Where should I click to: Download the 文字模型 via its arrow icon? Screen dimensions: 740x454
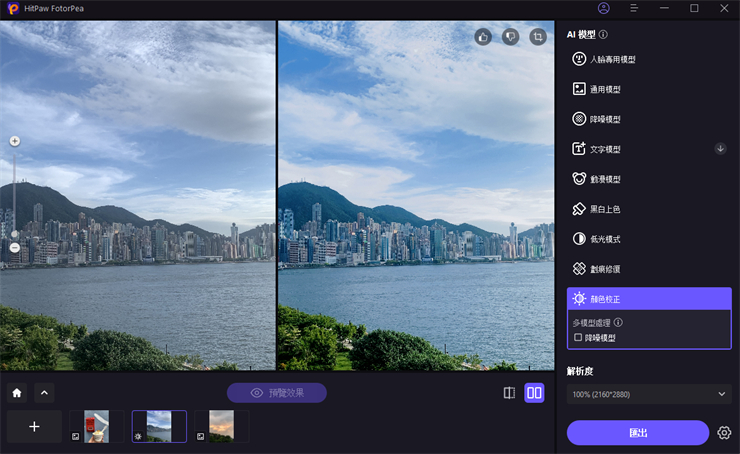point(720,149)
